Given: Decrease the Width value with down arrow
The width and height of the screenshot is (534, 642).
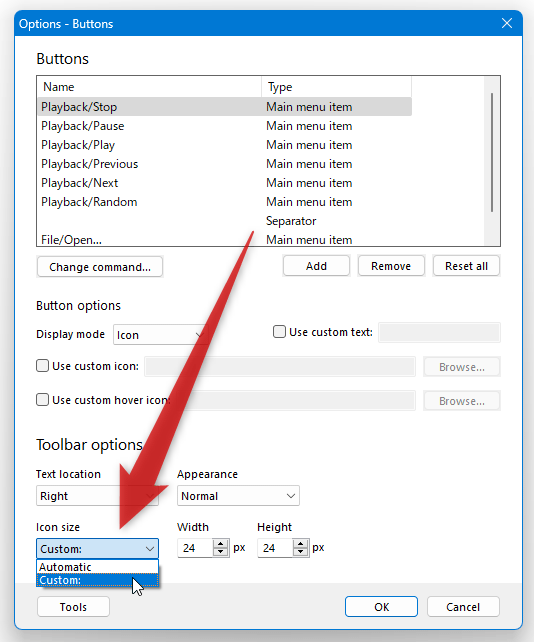Looking at the screenshot, I should [221, 552].
